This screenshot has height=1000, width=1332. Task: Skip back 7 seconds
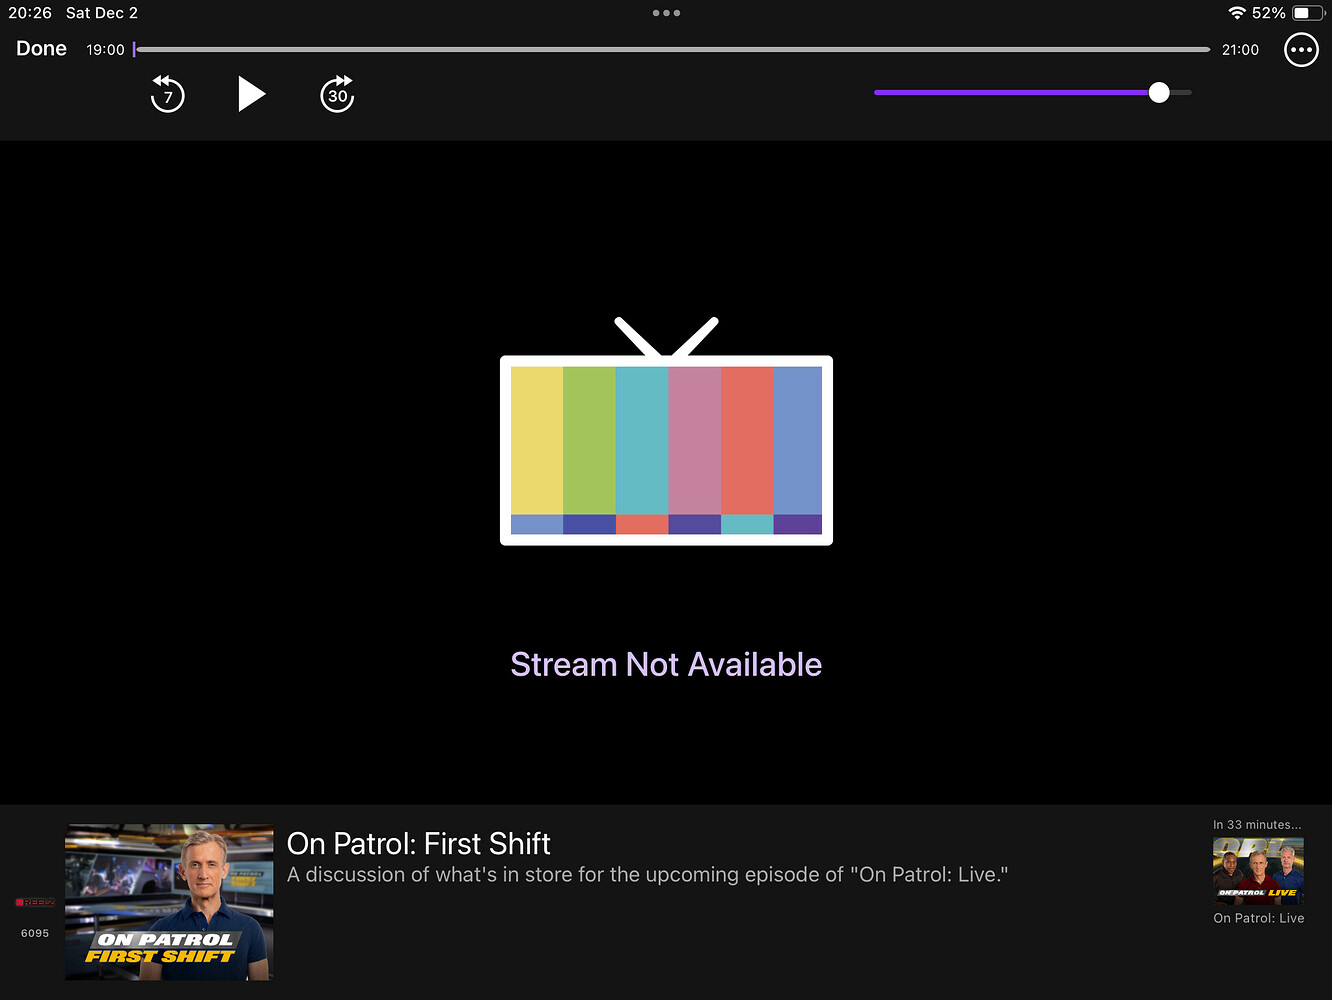(167, 94)
